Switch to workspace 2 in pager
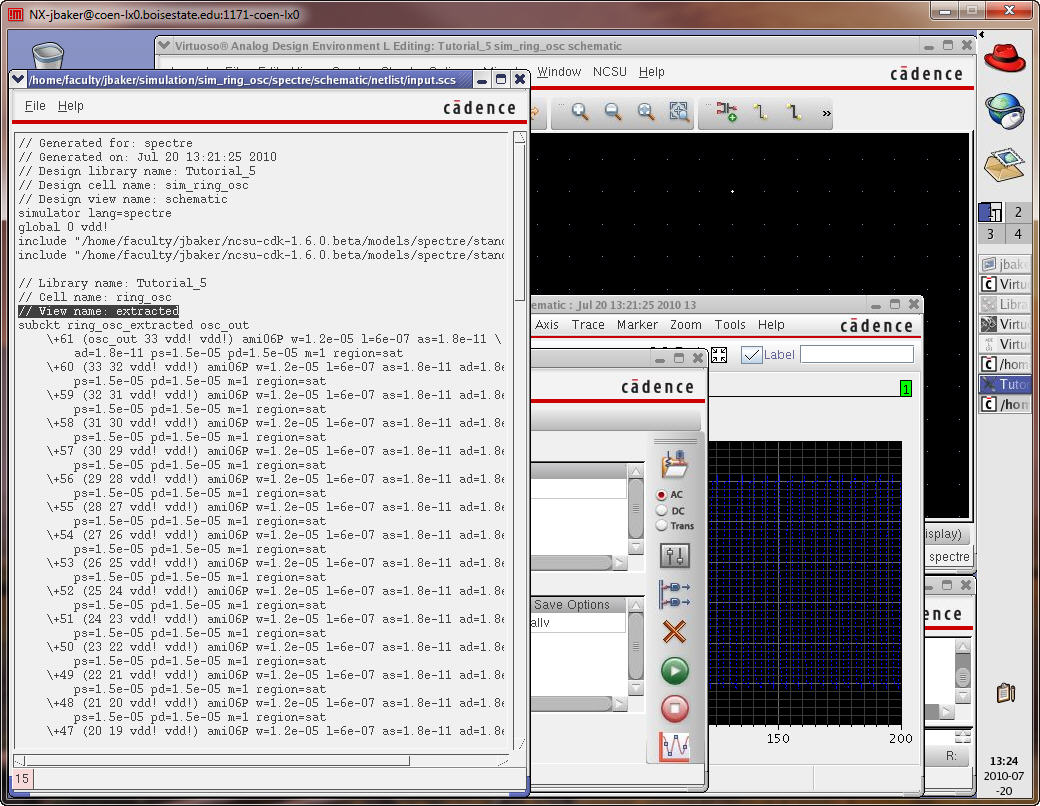Viewport: 1040px width, 806px height. [1018, 212]
